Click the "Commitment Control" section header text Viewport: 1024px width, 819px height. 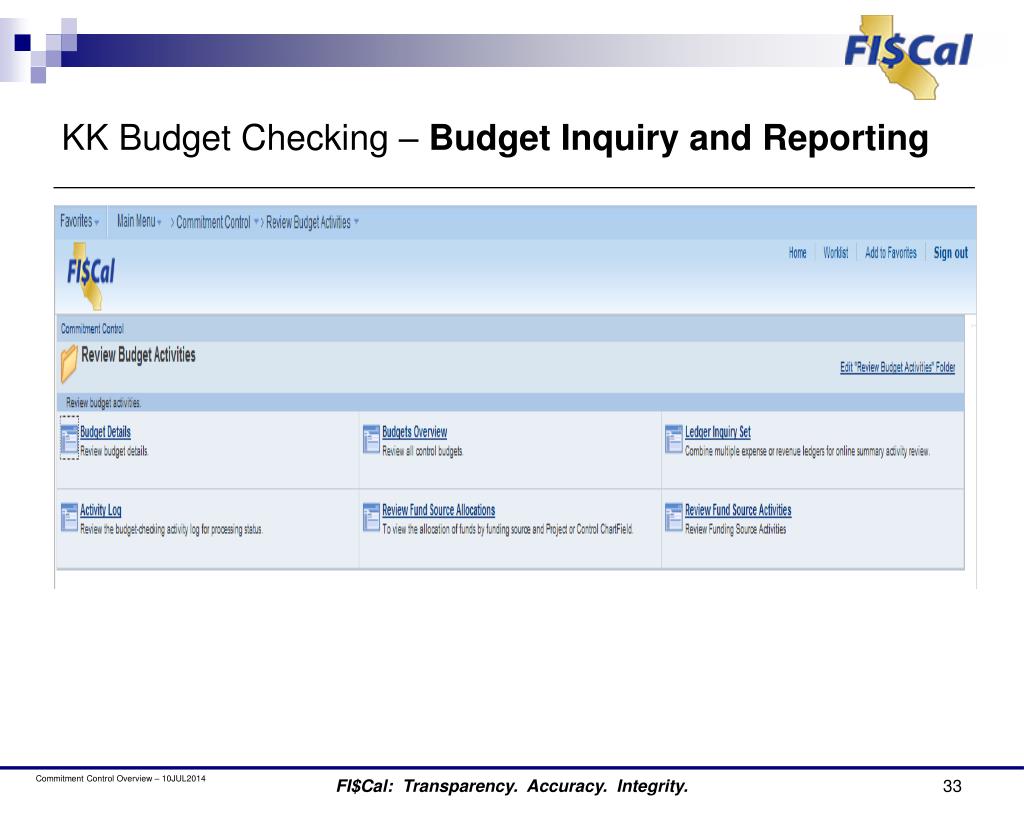point(92,329)
